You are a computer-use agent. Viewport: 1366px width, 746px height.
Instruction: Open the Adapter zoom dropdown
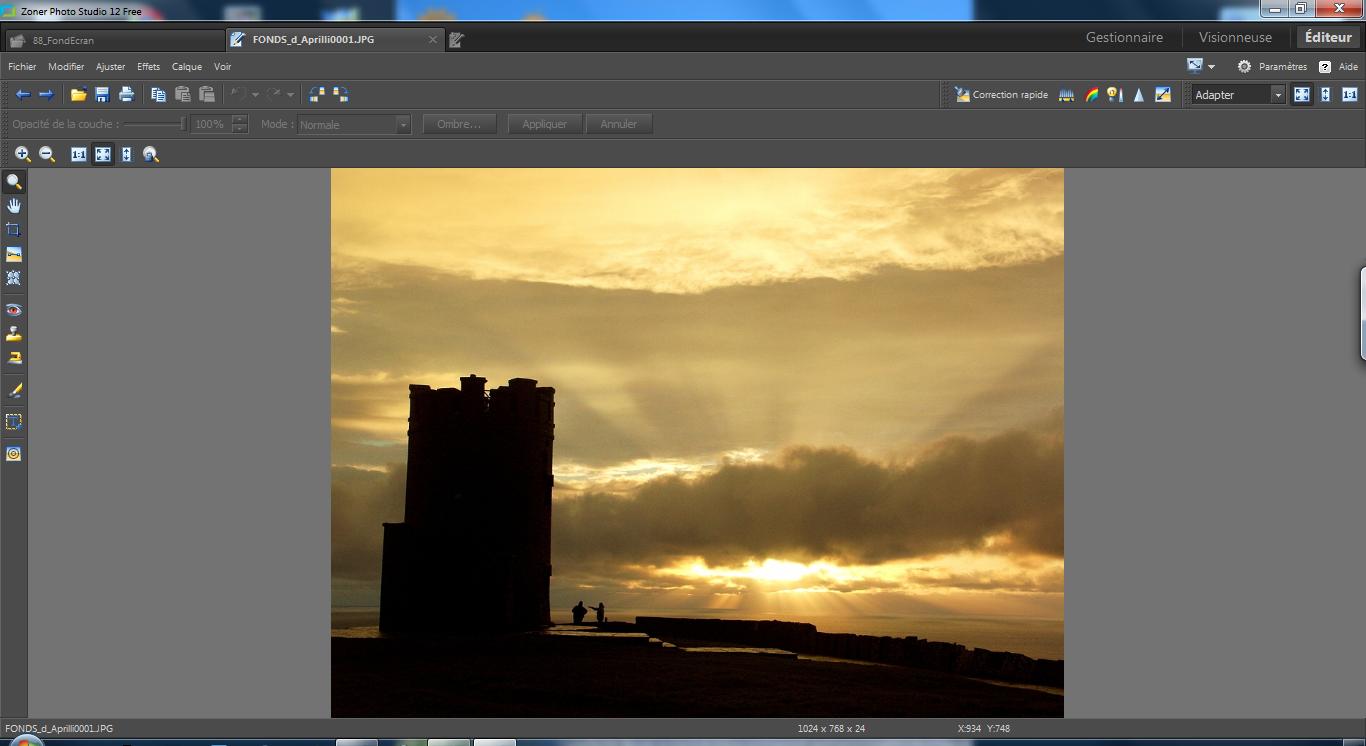pyautogui.click(x=1277, y=95)
